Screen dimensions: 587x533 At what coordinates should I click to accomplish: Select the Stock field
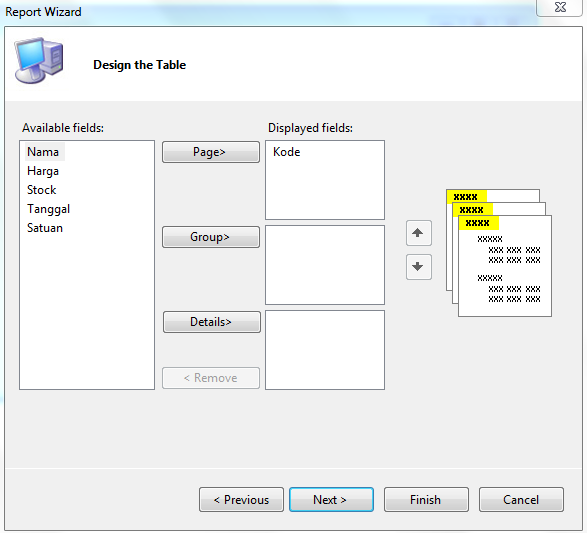42,190
